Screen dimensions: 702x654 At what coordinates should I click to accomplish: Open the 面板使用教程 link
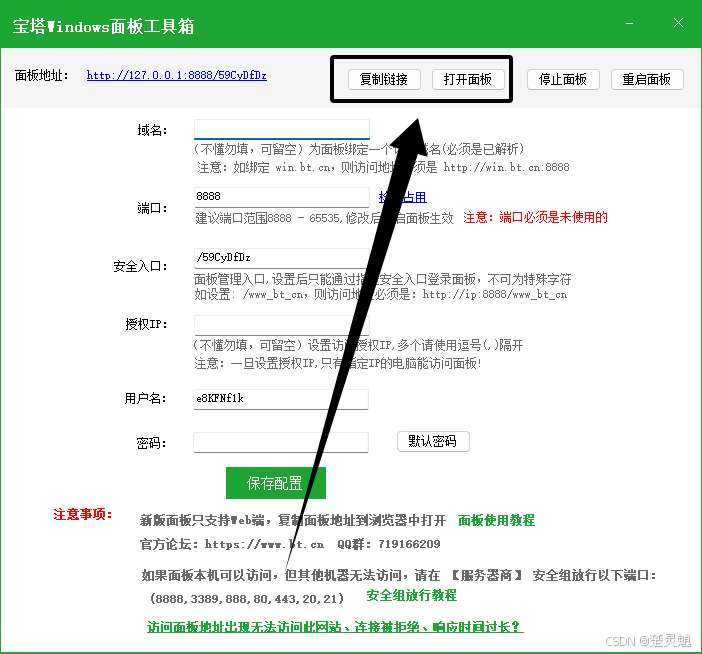tap(496, 520)
